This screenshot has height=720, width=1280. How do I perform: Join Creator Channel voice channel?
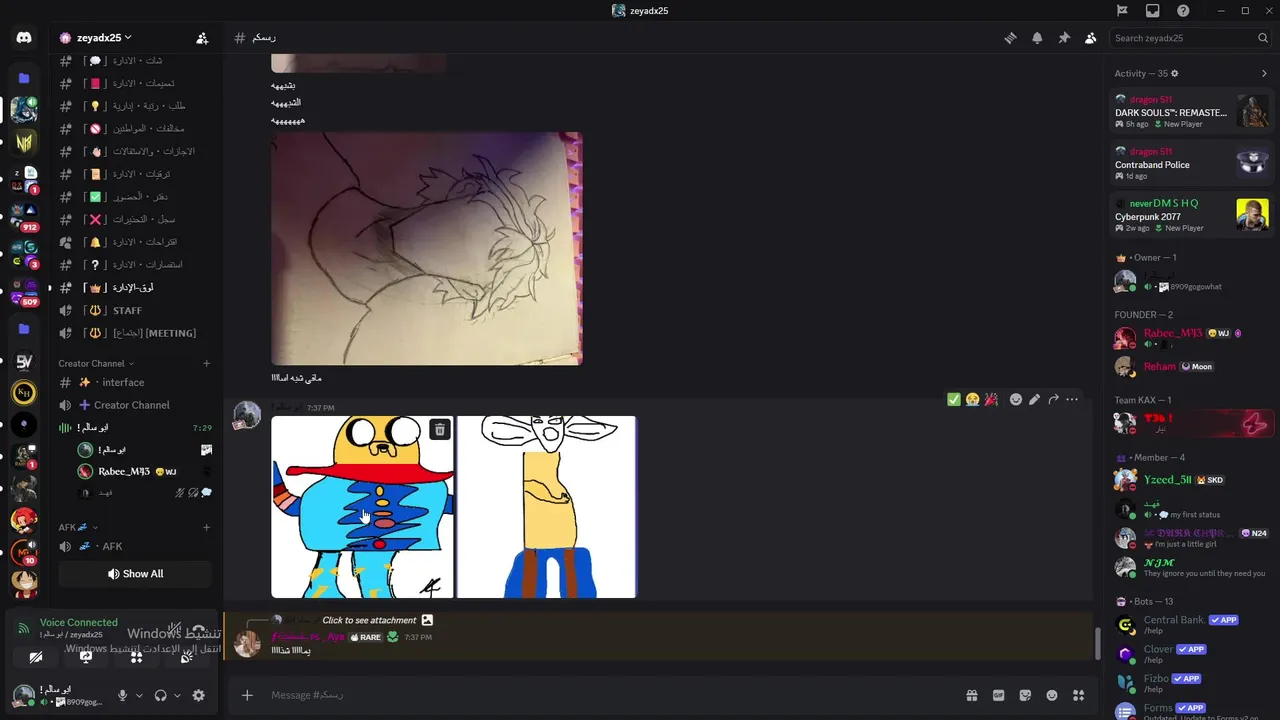tap(135, 405)
